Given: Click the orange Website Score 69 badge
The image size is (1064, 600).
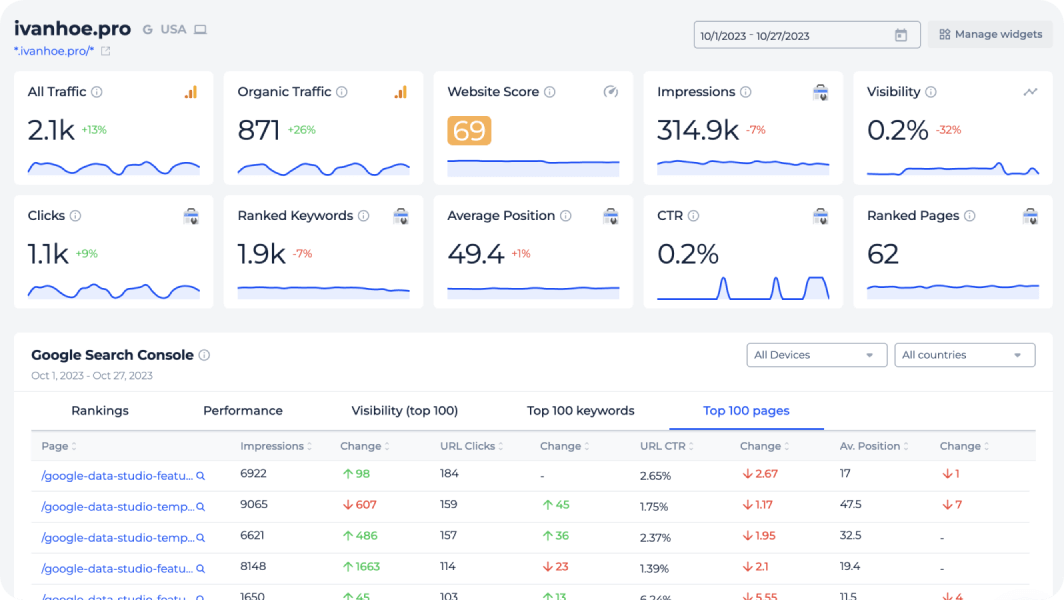Looking at the screenshot, I should (x=469, y=131).
